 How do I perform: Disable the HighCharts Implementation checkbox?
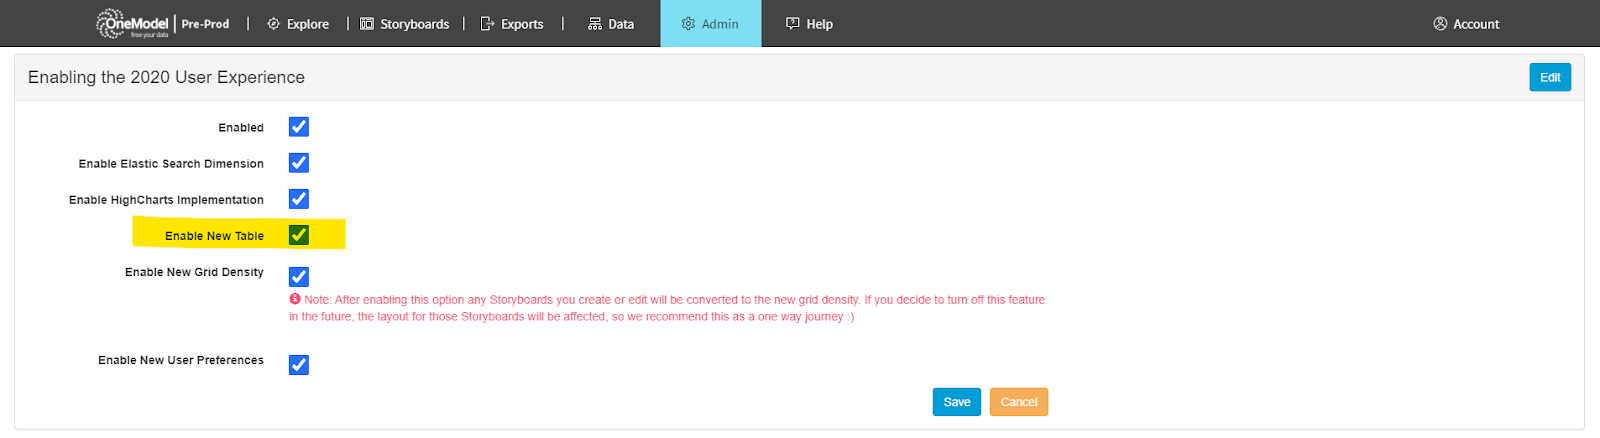tap(299, 199)
